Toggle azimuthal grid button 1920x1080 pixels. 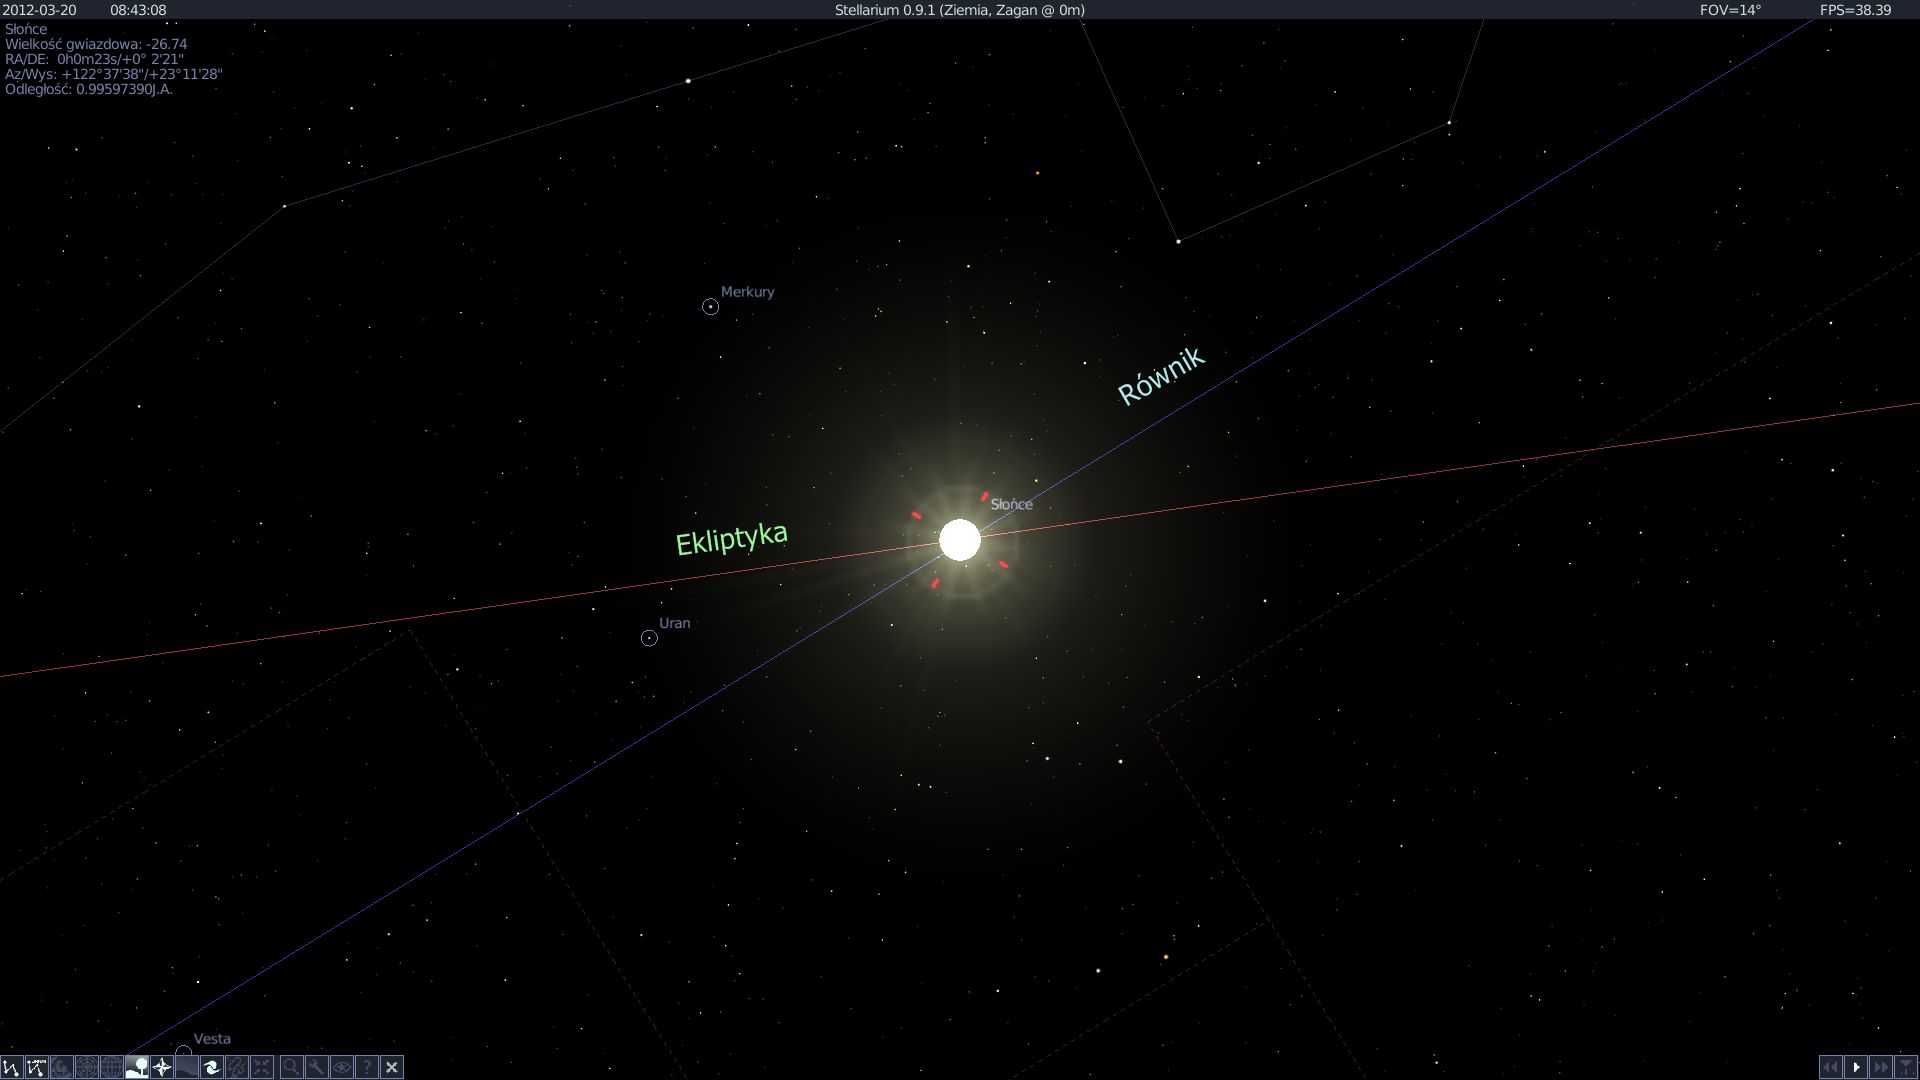(x=111, y=1067)
